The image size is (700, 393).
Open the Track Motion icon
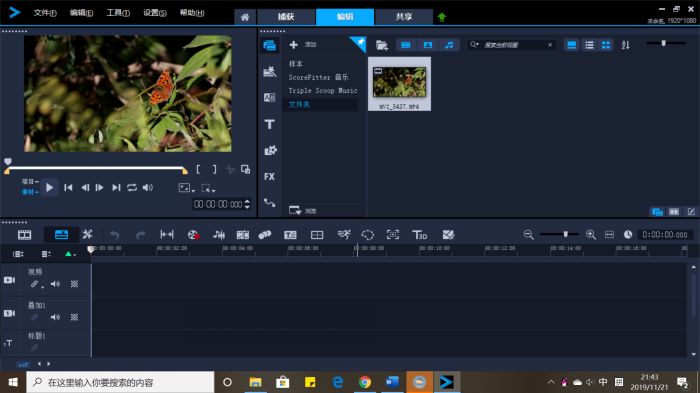[265, 234]
